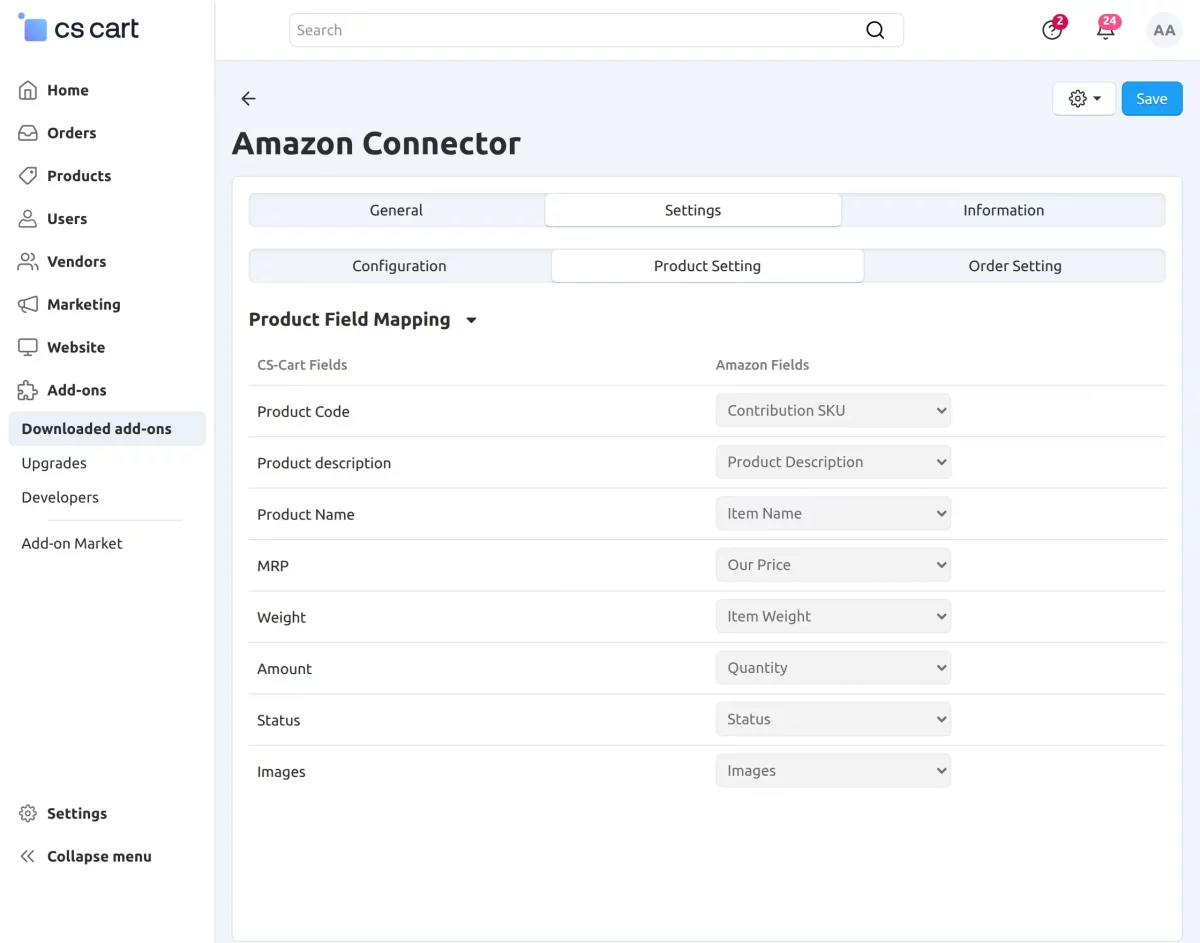
Task: Select Downloaded add-ons in the sidebar
Action: tap(107, 429)
